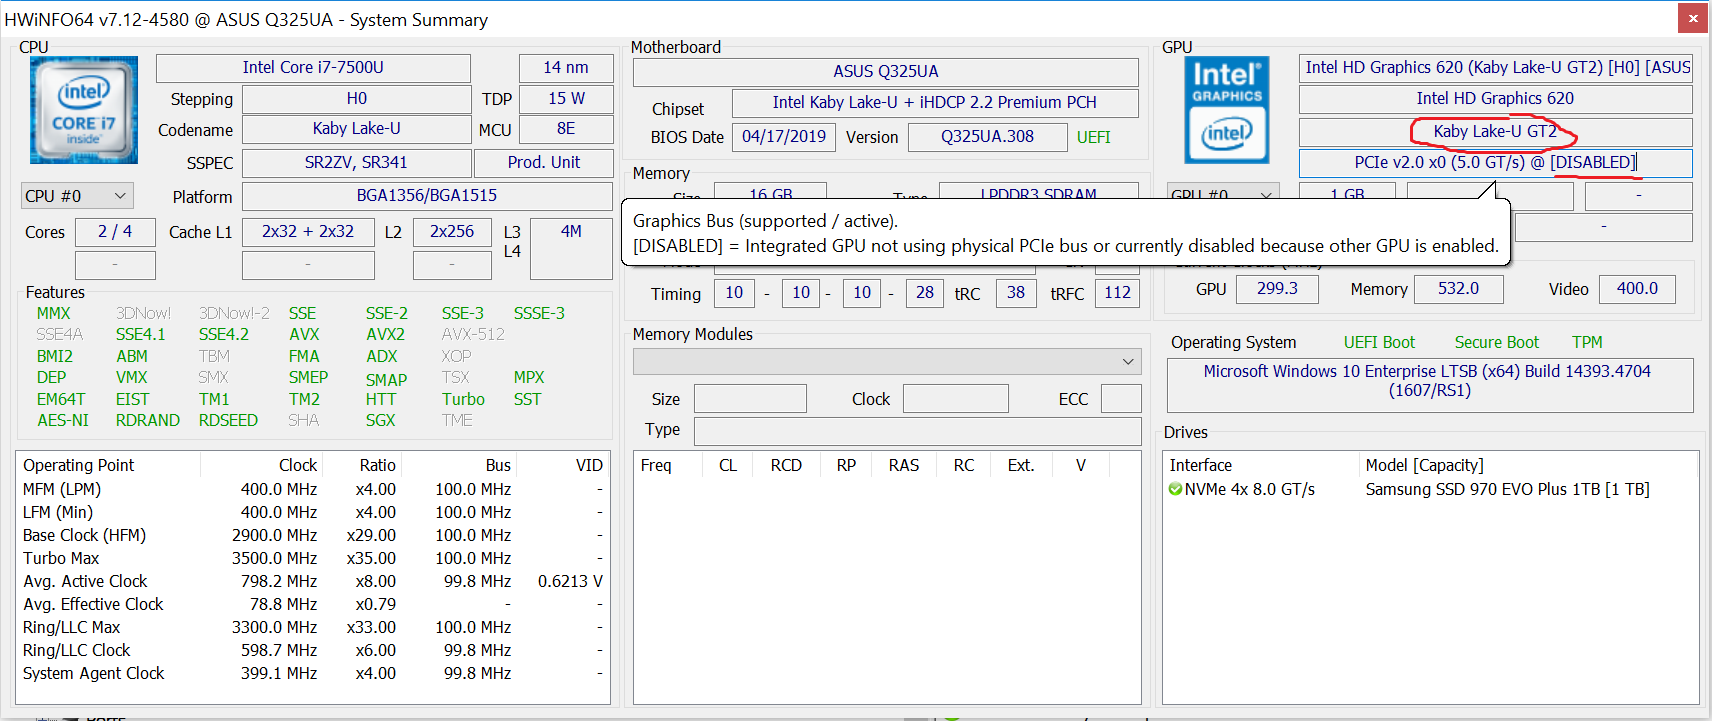Click the Video clock value 400.0

click(1638, 289)
